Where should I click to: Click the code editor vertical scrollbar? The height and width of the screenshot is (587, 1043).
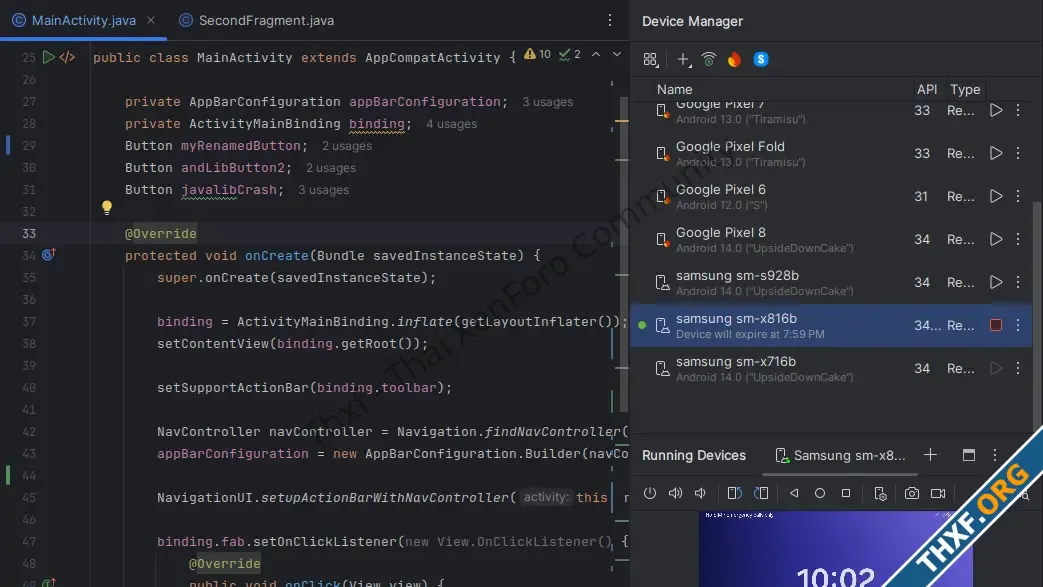coord(625,254)
